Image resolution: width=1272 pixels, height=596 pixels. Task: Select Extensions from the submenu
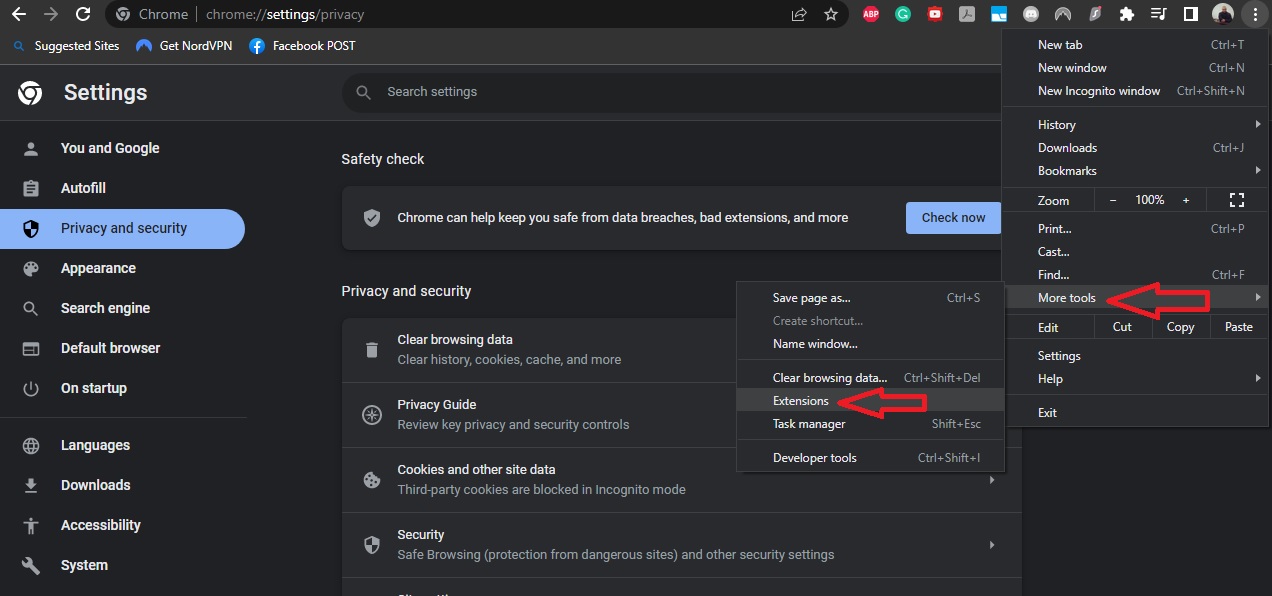[x=800, y=400]
